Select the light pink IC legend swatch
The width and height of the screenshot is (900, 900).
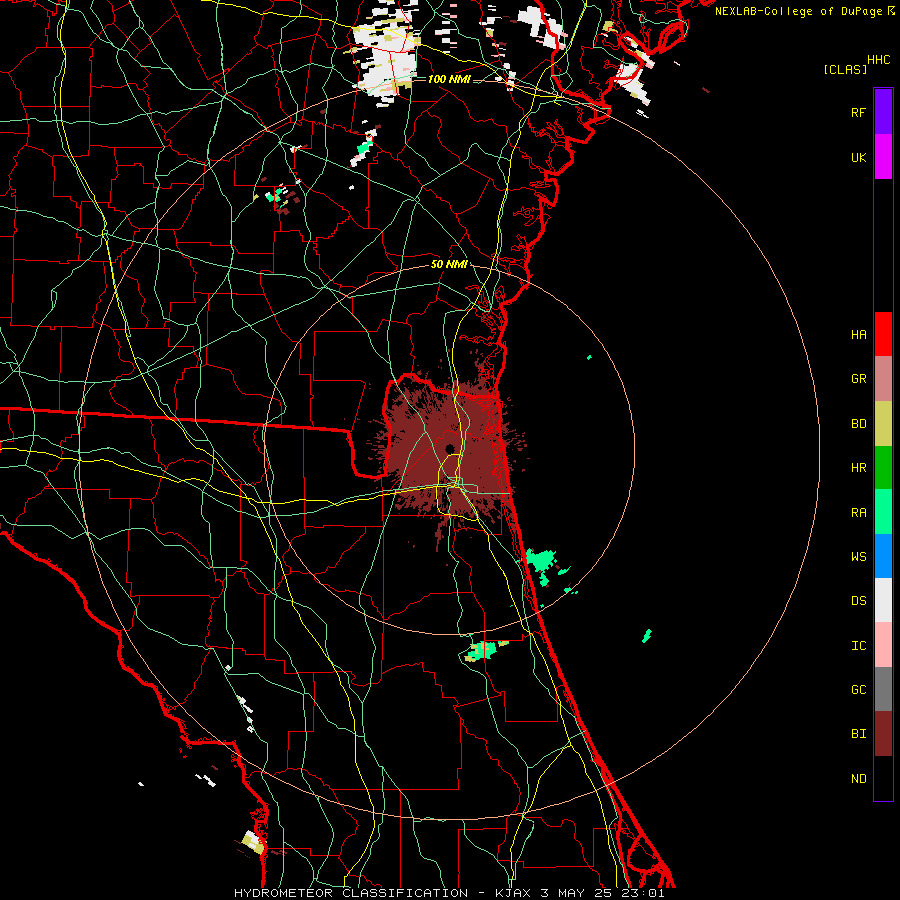coord(883,645)
